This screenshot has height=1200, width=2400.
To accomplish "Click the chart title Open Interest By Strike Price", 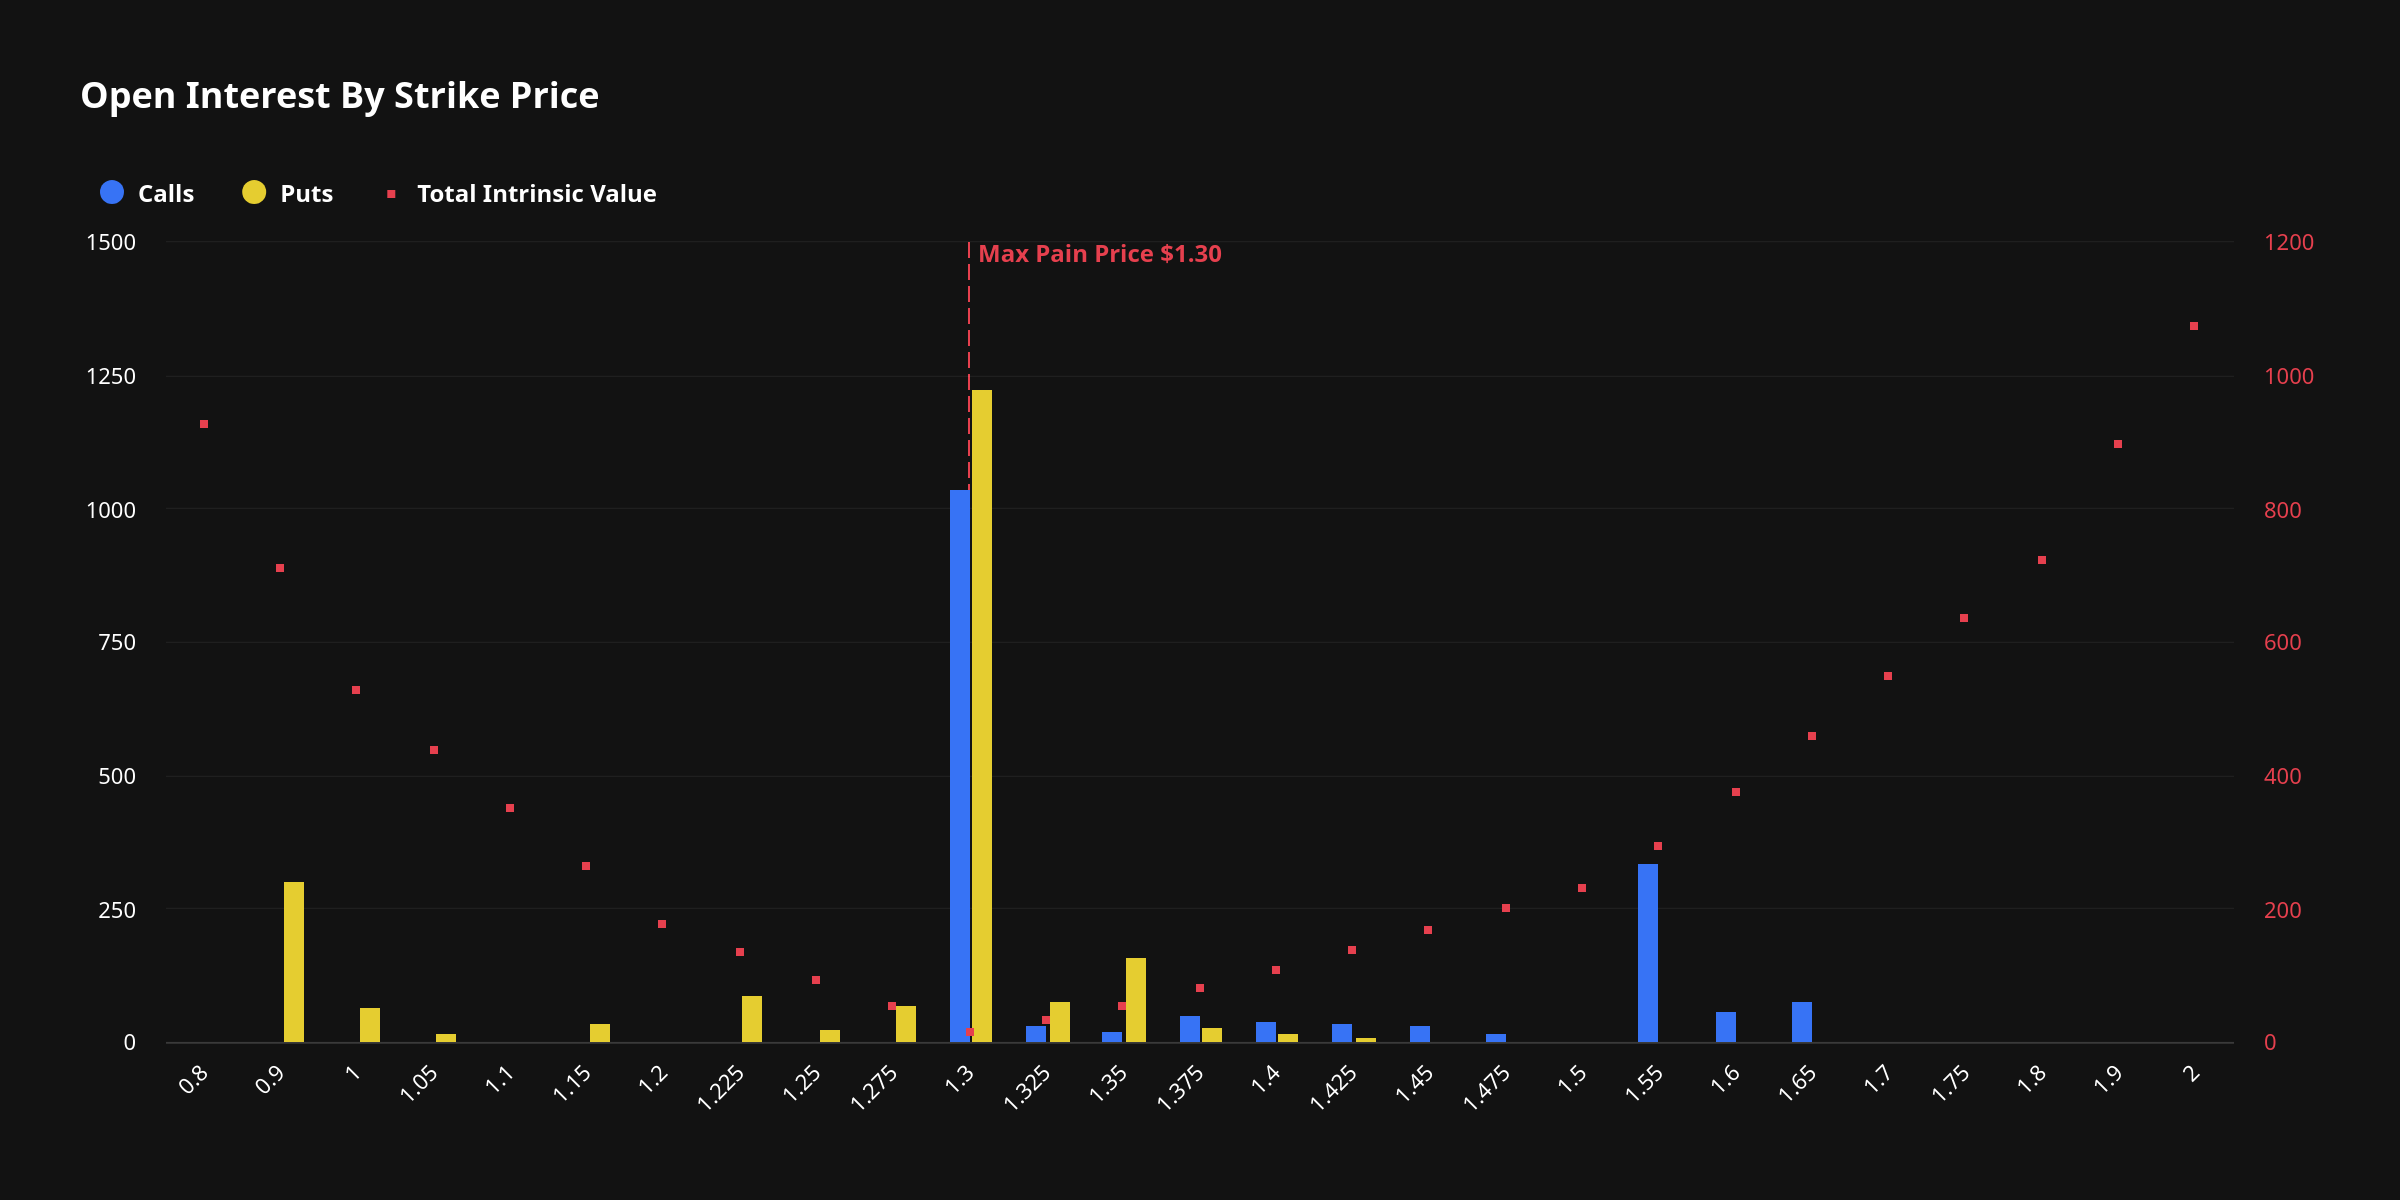I will [x=339, y=95].
